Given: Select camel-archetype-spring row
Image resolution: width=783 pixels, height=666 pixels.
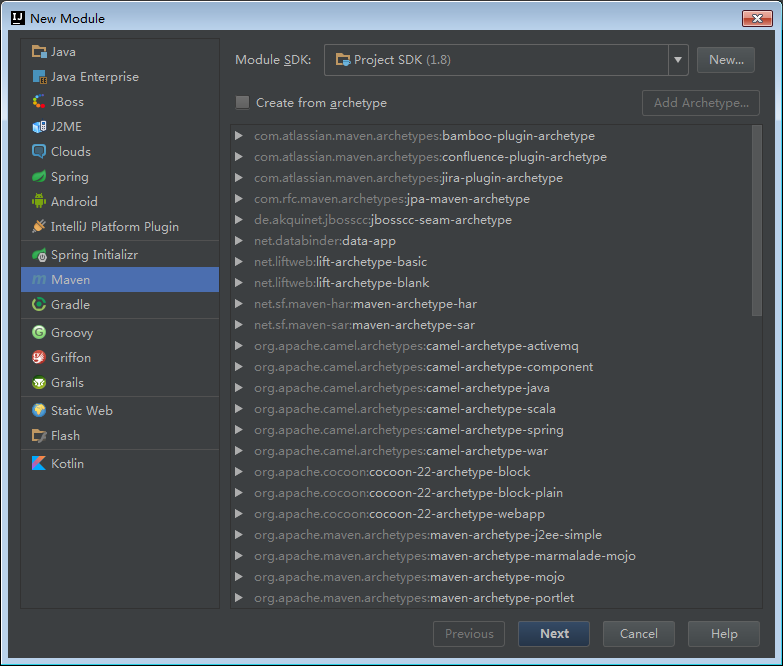Looking at the screenshot, I should (x=491, y=429).
